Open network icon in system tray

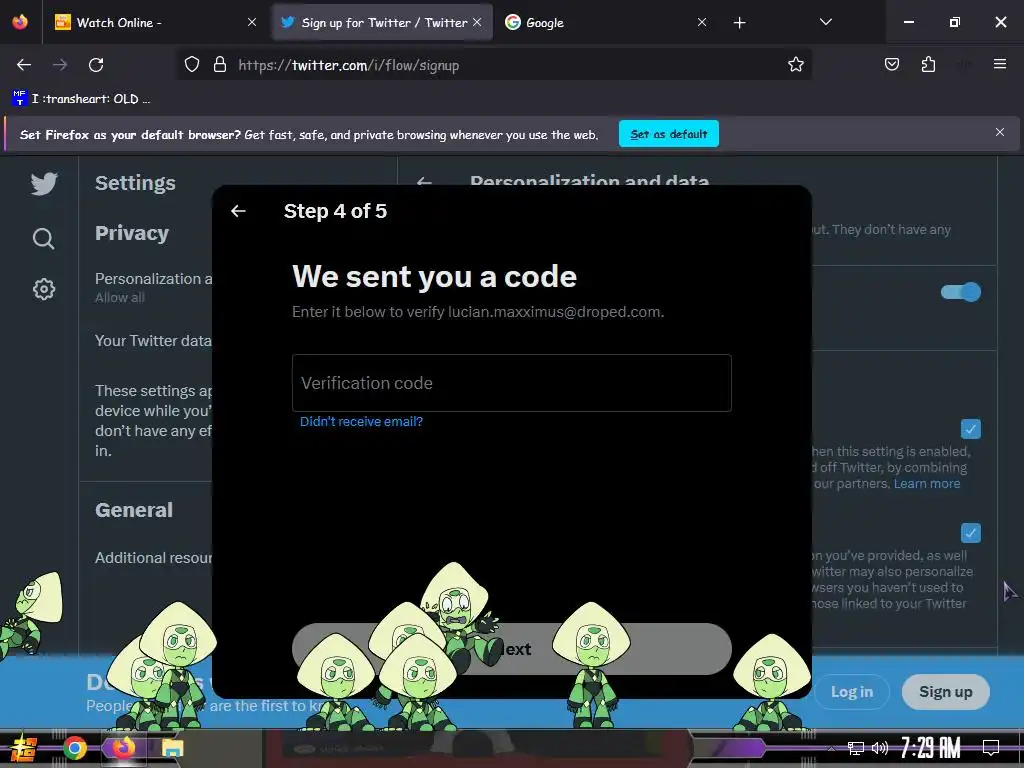pos(856,748)
